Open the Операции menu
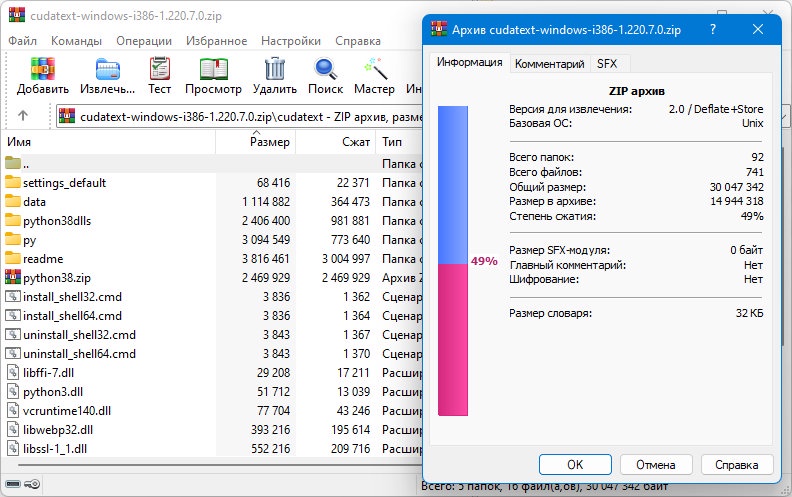792x497 pixels. (144, 41)
